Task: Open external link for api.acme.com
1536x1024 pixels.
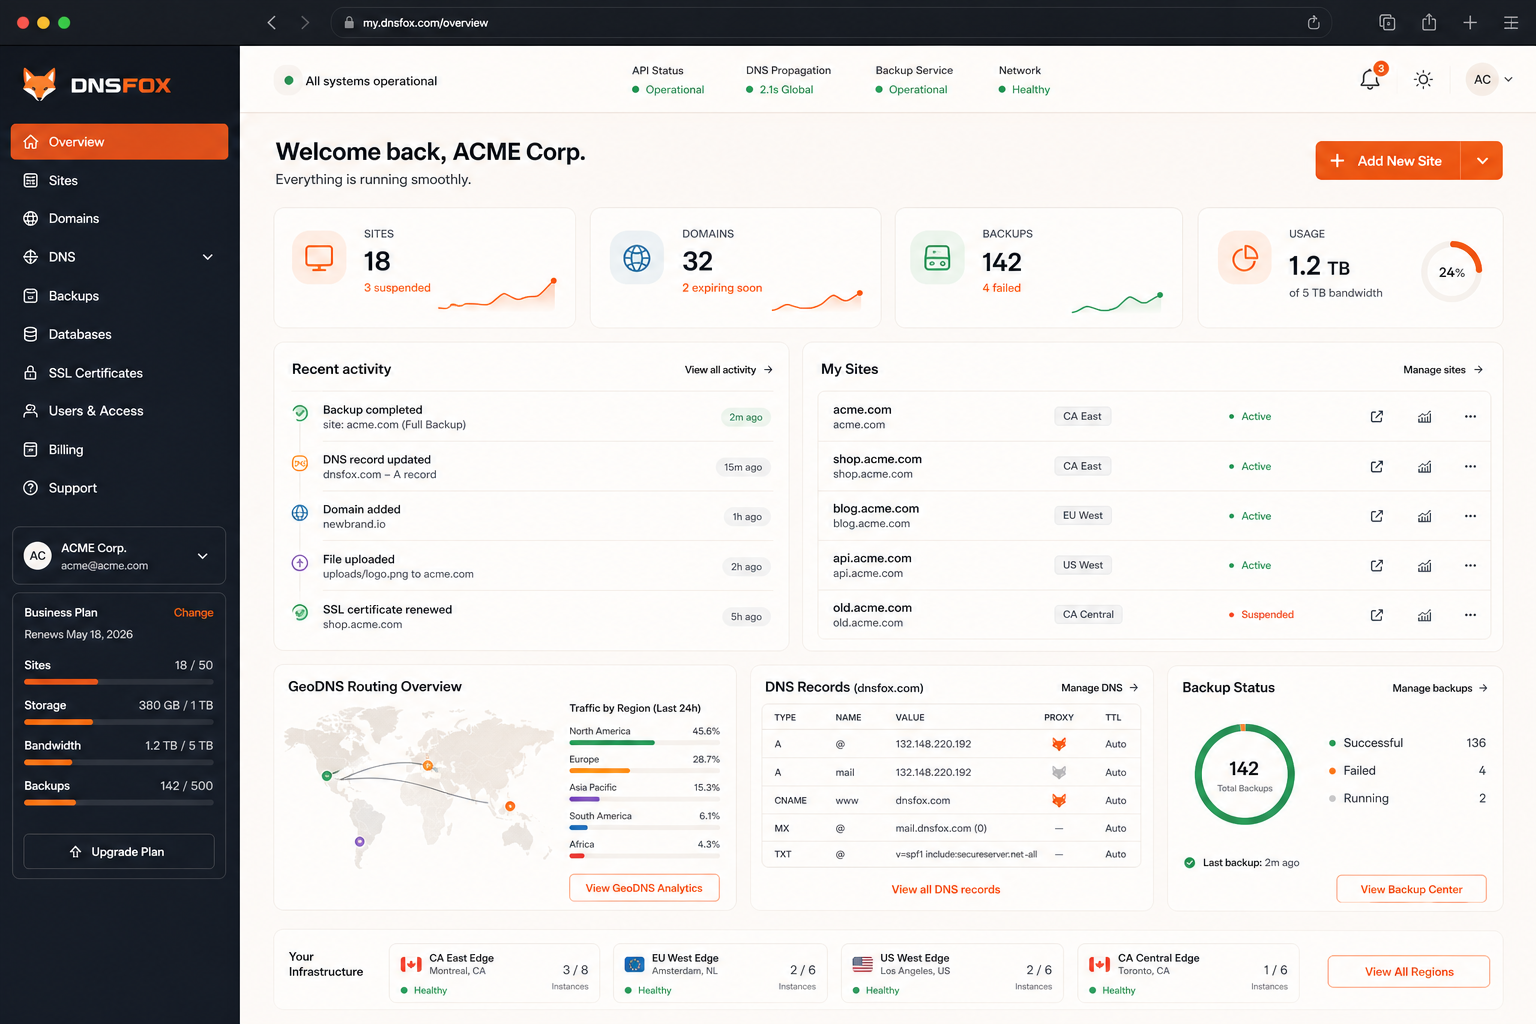Action: click(1377, 565)
